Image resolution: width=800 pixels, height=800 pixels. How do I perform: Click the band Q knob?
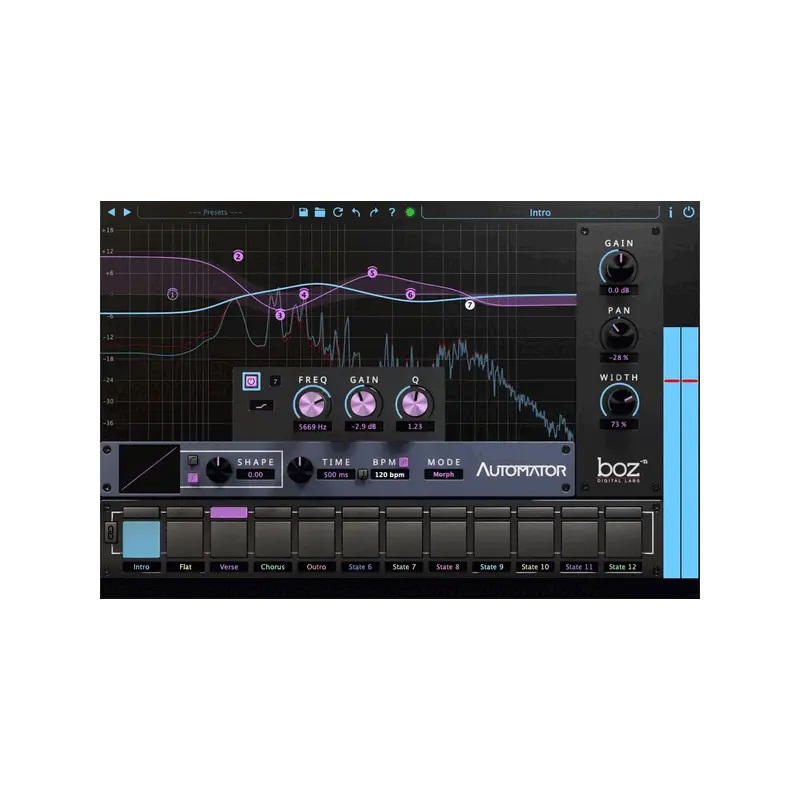[x=415, y=404]
